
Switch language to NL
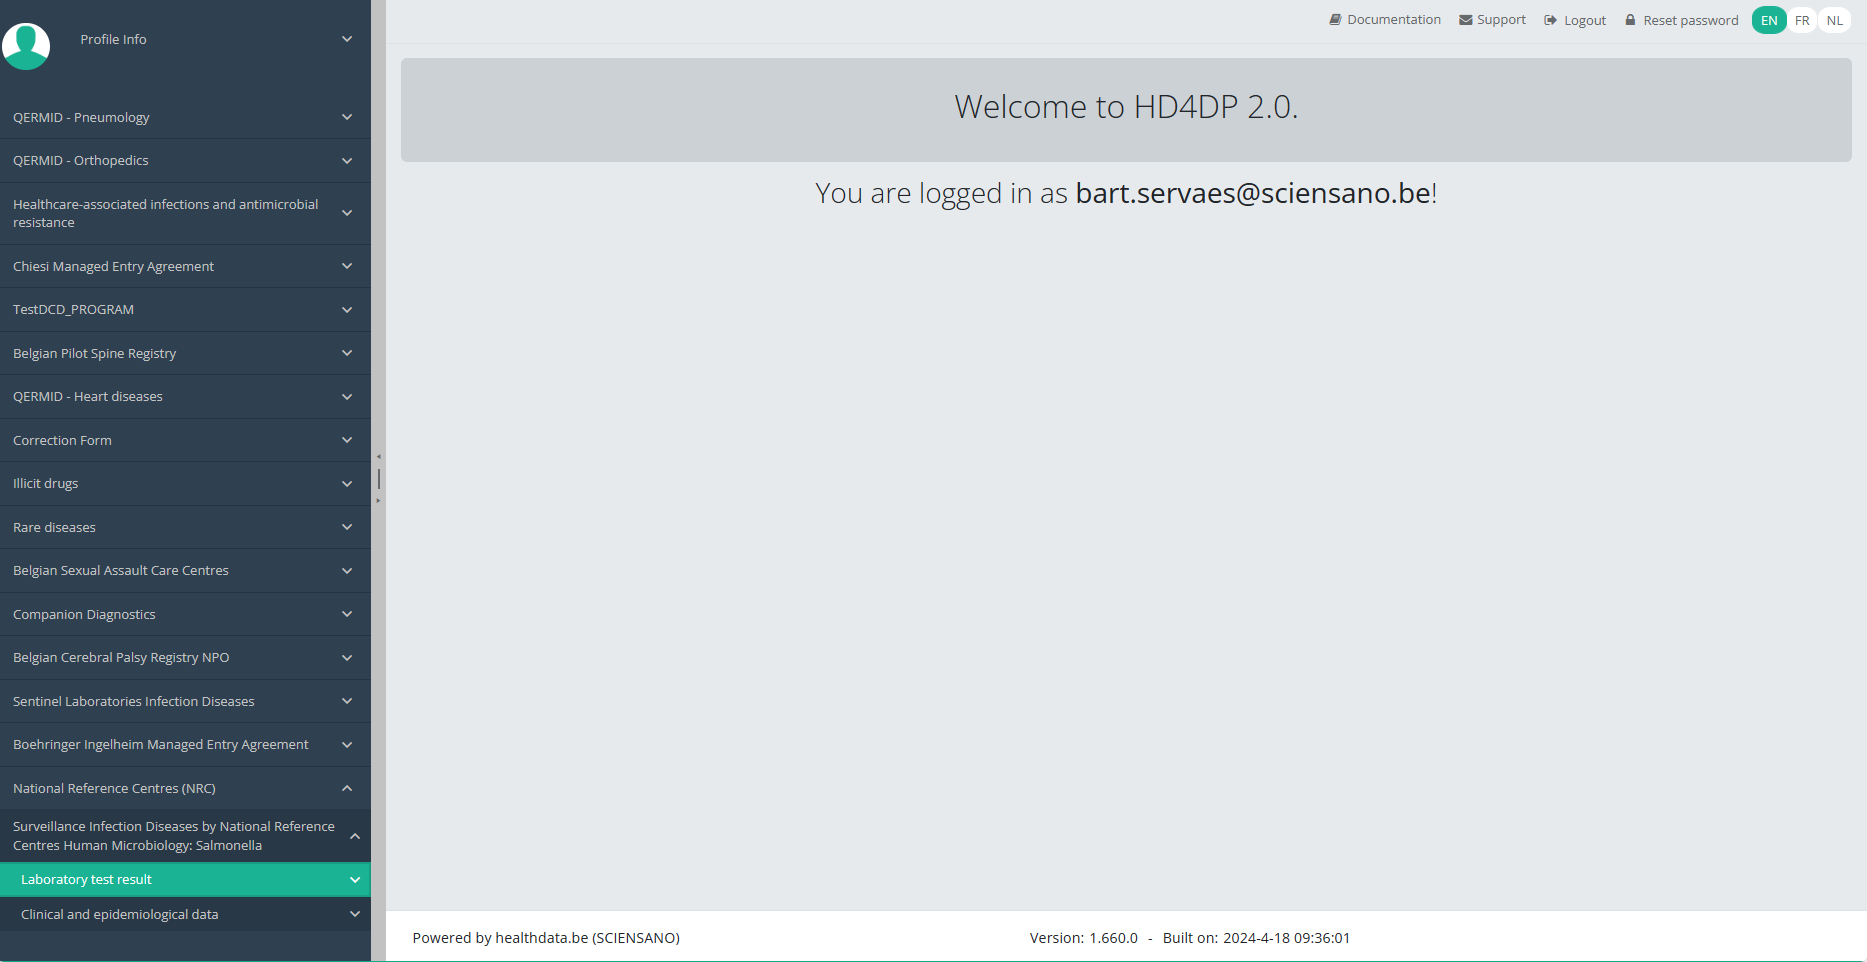[x=1834, y=20]
